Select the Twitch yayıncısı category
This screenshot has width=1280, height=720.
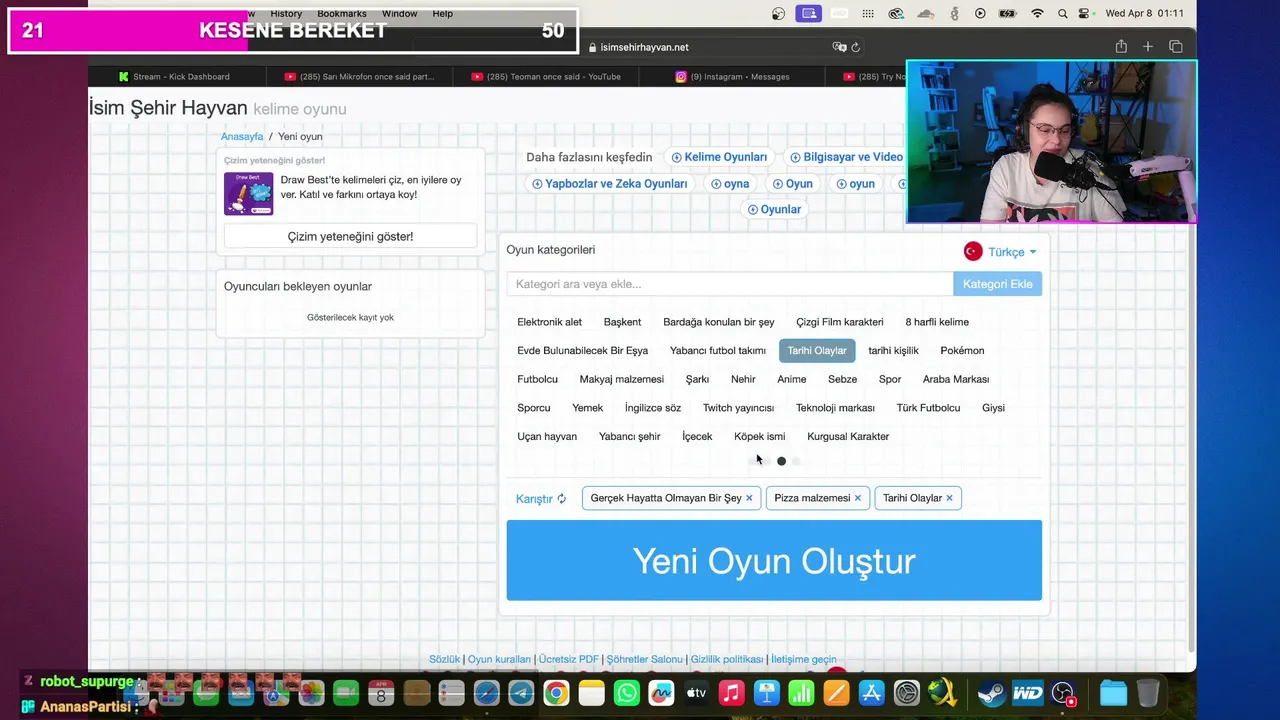738,408
